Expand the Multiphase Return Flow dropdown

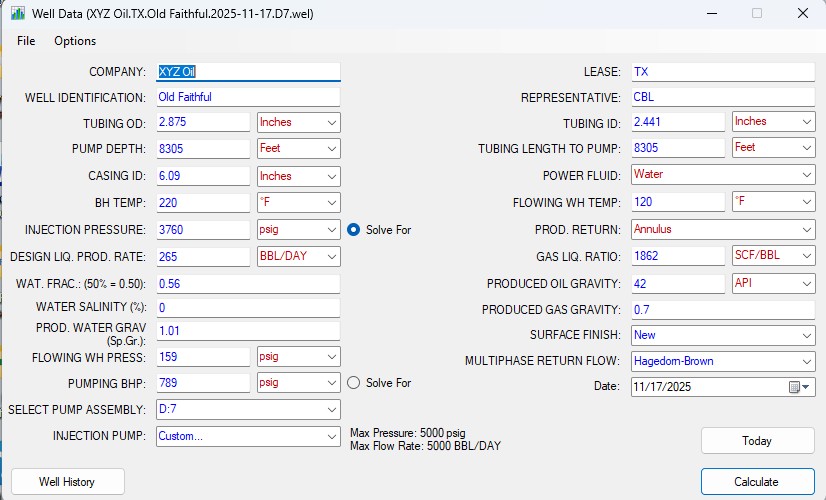click(x=723, y=361)
